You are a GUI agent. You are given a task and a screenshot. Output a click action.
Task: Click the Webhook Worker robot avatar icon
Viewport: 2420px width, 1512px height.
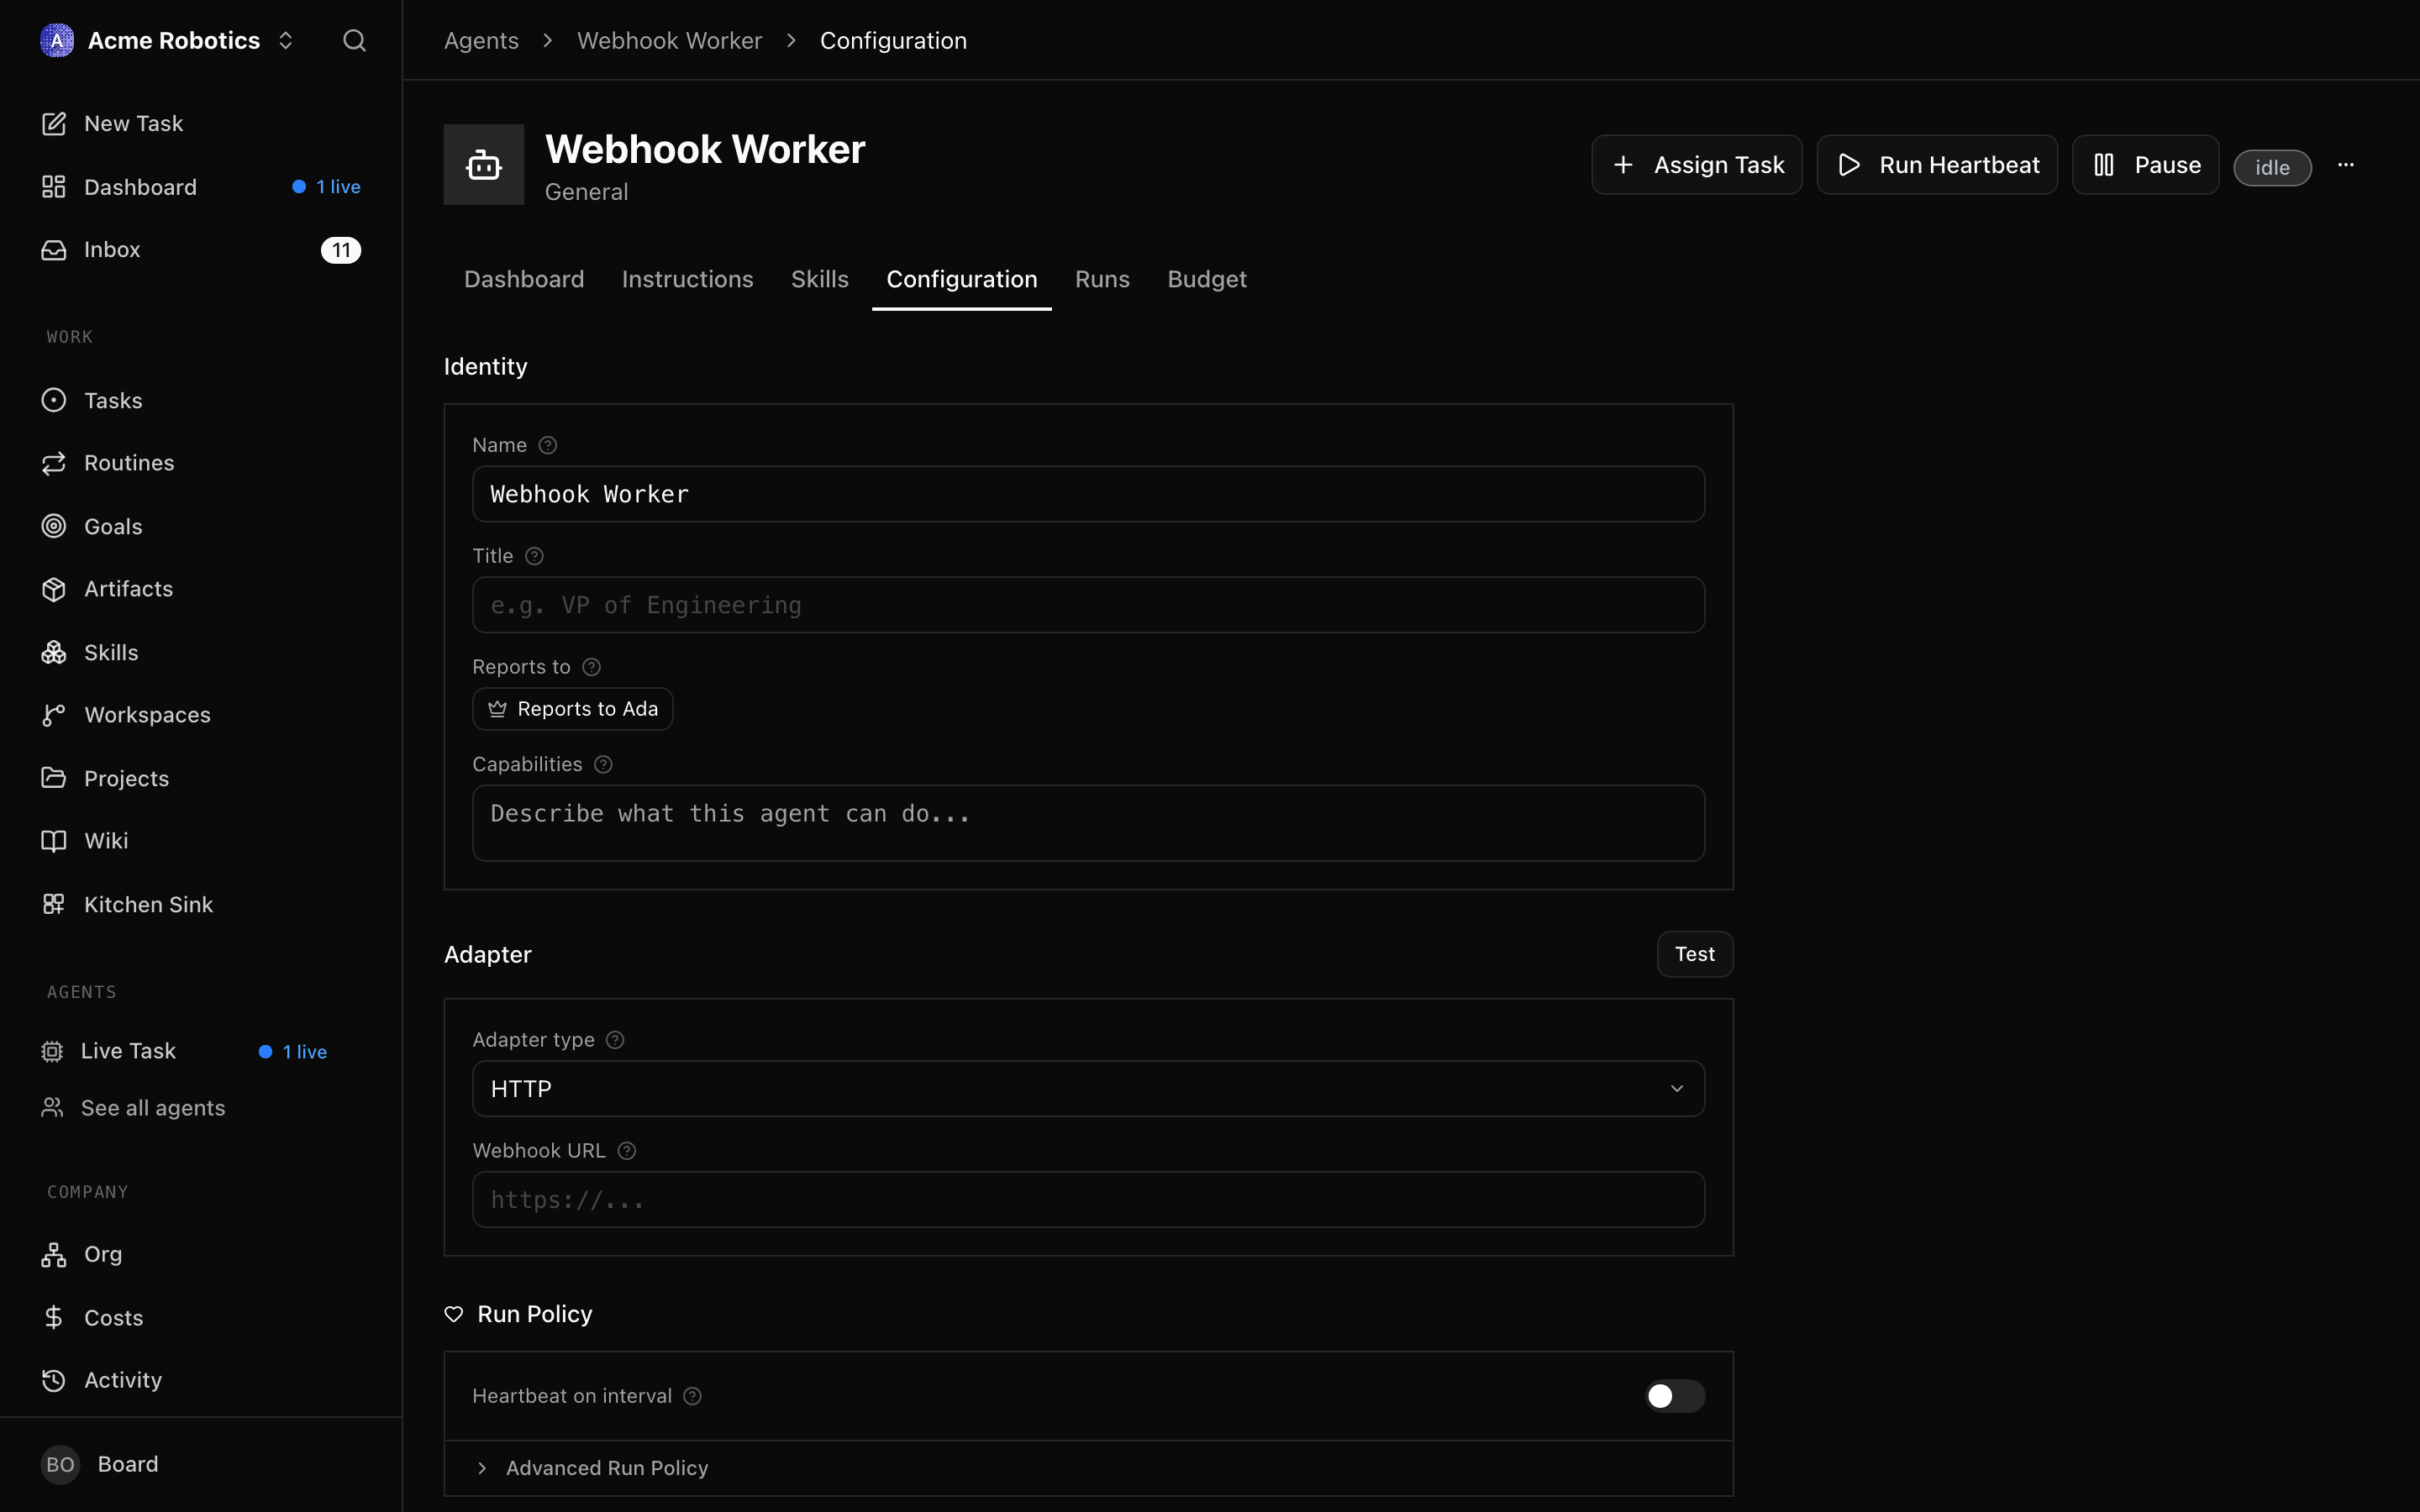pyautogui.click(x=484, y=165)
